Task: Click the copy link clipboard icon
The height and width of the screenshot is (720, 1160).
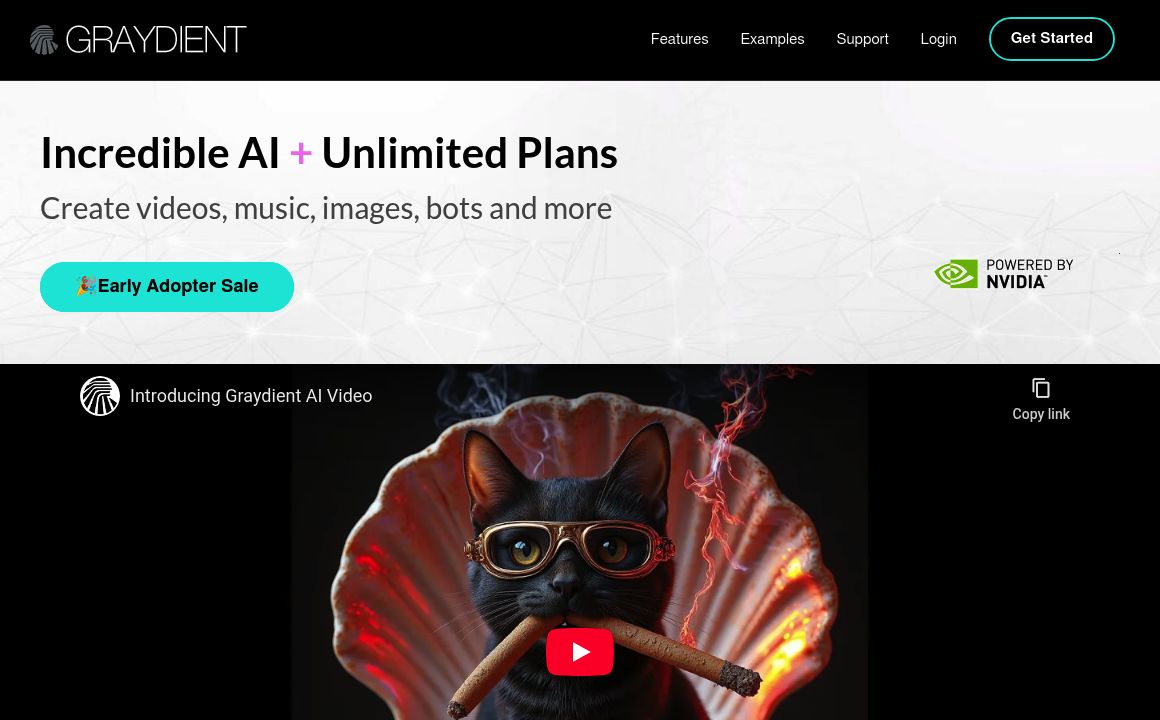Action: pos(1041,388)
